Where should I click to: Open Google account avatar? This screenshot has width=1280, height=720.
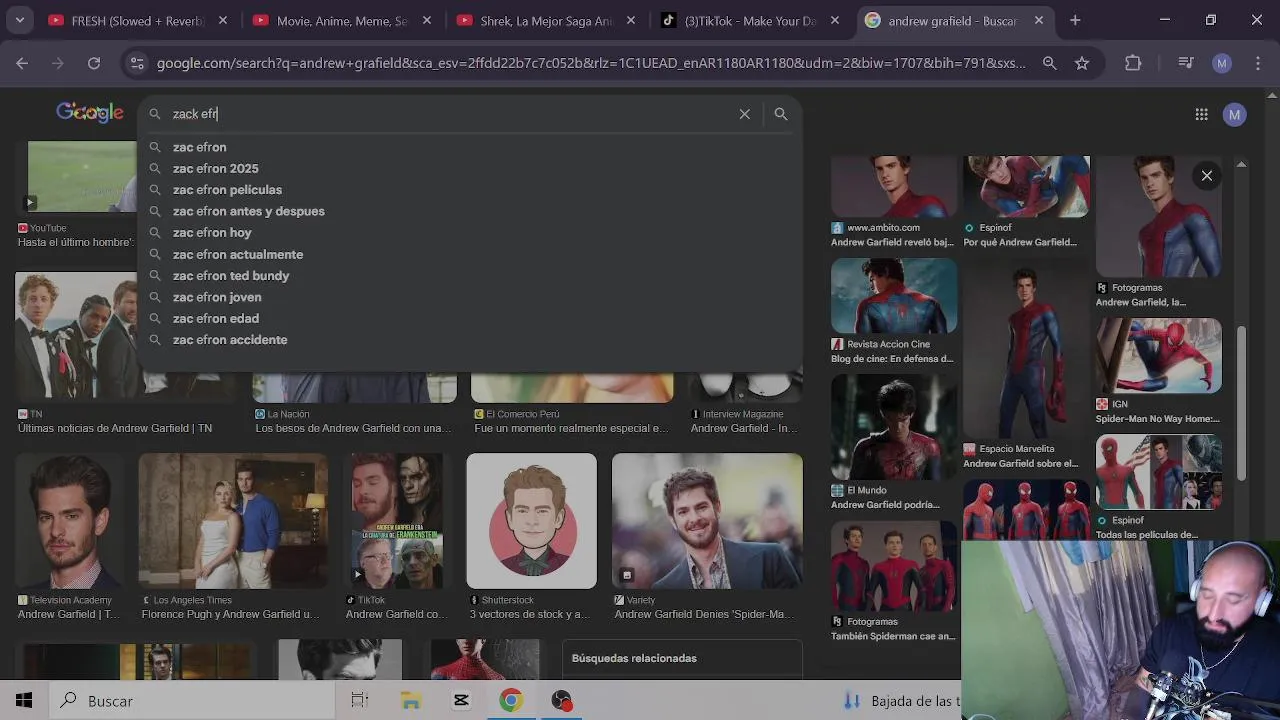(1235, 114)
